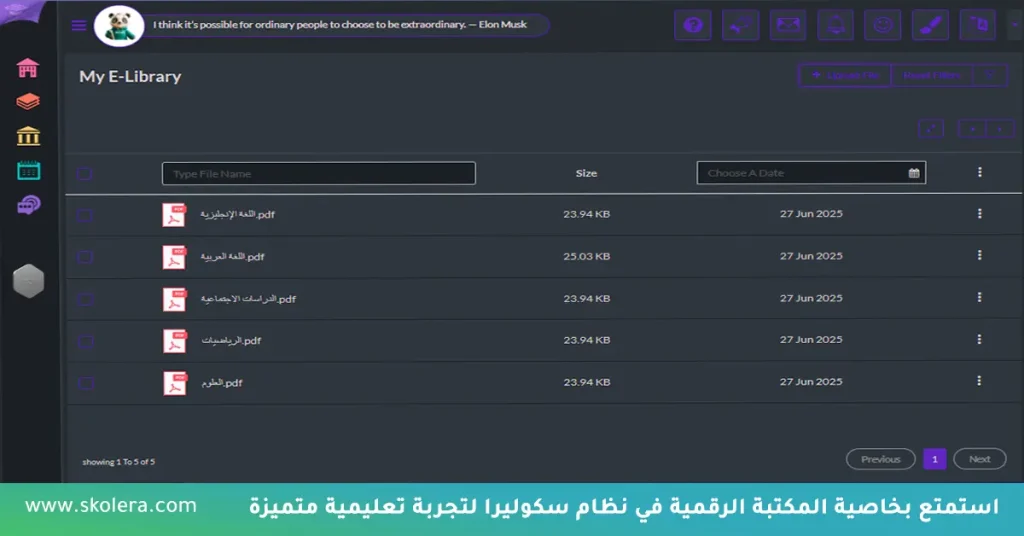Viewport: 1024px width, 536px height.
Task: Open the notifications bell icon
Action: 835,25
